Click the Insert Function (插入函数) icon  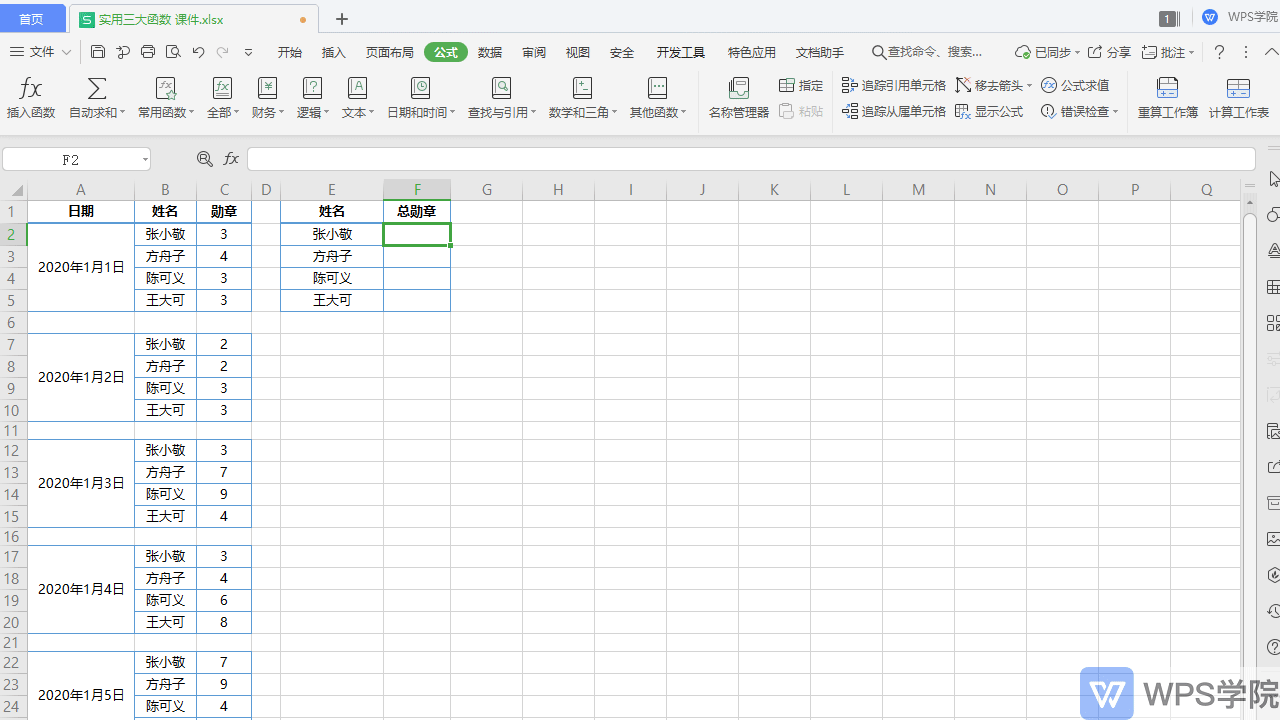pyautogui.click(x=30, y=98)
